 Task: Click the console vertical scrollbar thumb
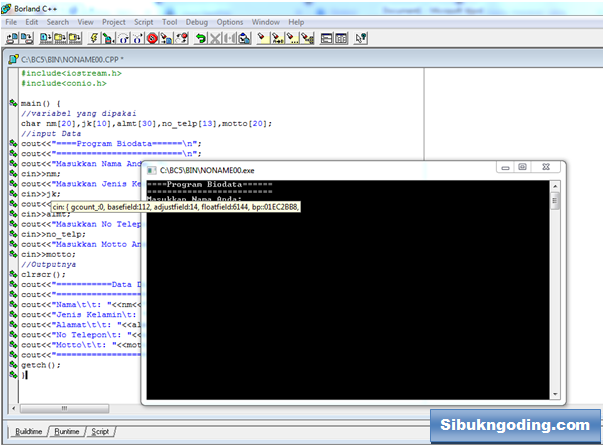tap(555, 201)
